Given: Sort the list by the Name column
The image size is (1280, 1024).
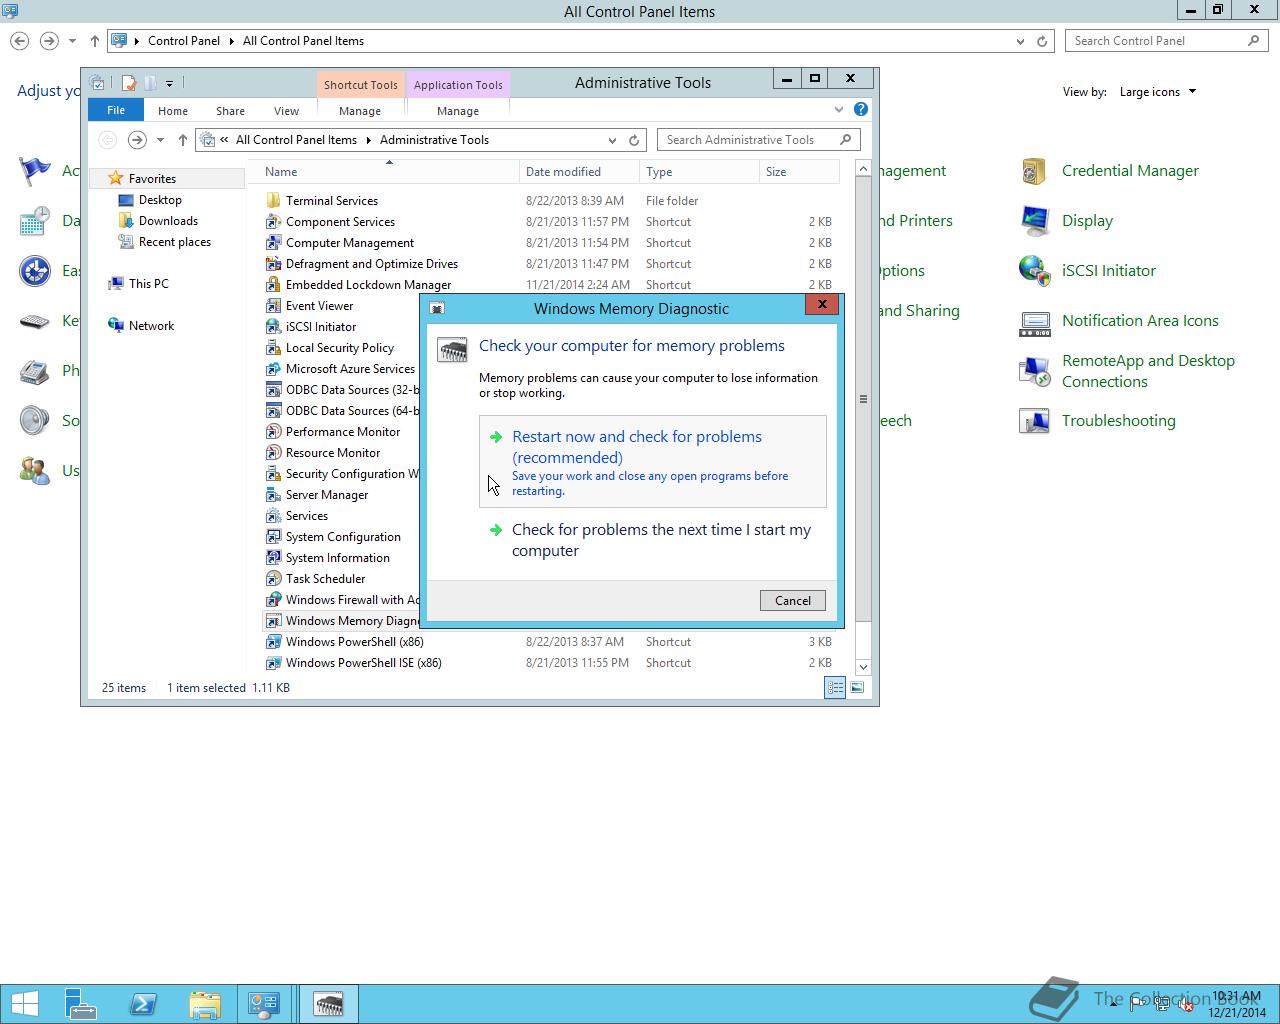Looking at the screenshot, I should (x=384, y=172).
